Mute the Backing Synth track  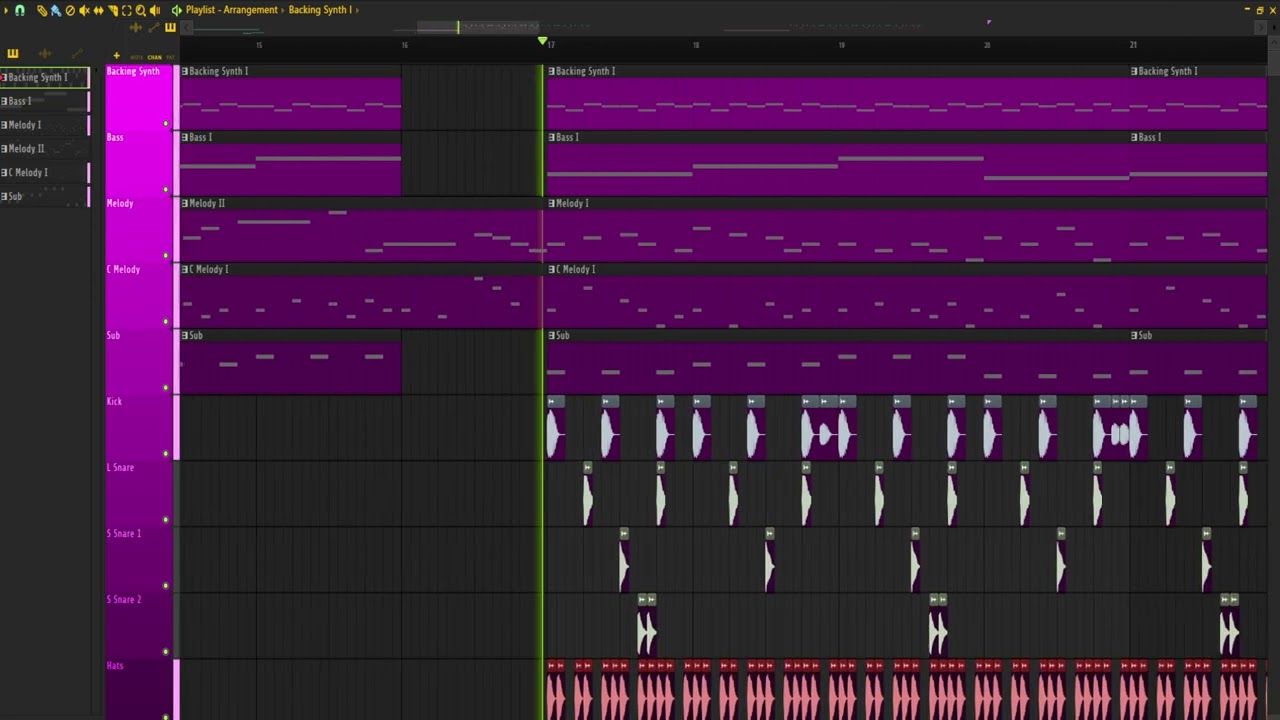click(x=166, y=124)
